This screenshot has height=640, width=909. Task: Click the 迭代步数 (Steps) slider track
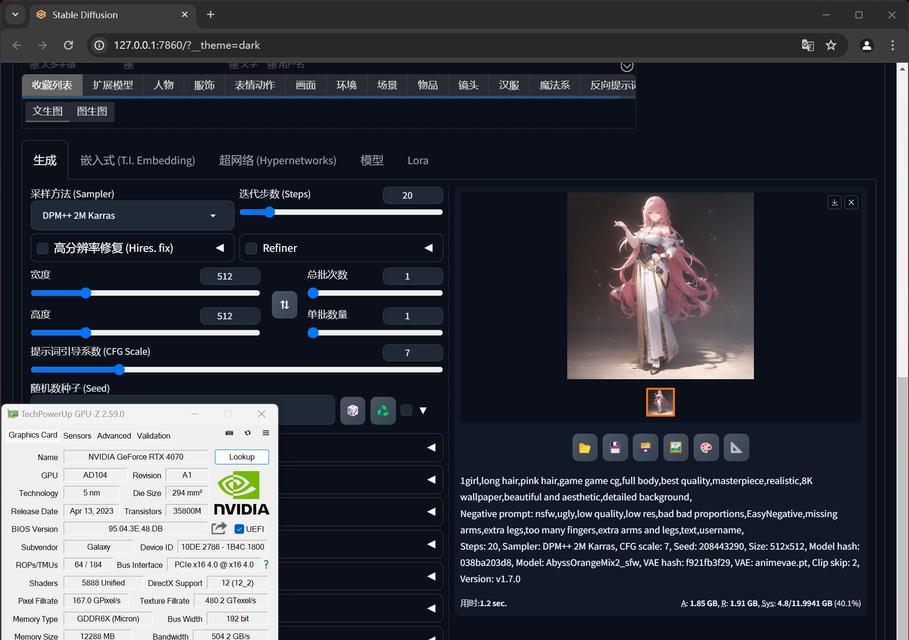tap(341, 212)
